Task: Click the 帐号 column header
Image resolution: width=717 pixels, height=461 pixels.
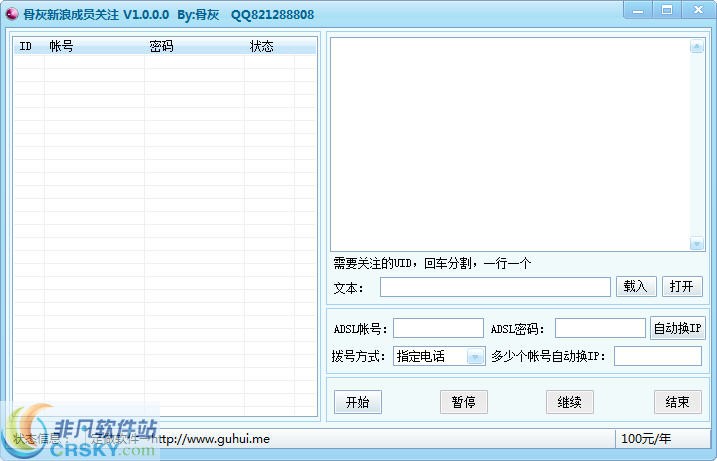Action: [94, 46]
